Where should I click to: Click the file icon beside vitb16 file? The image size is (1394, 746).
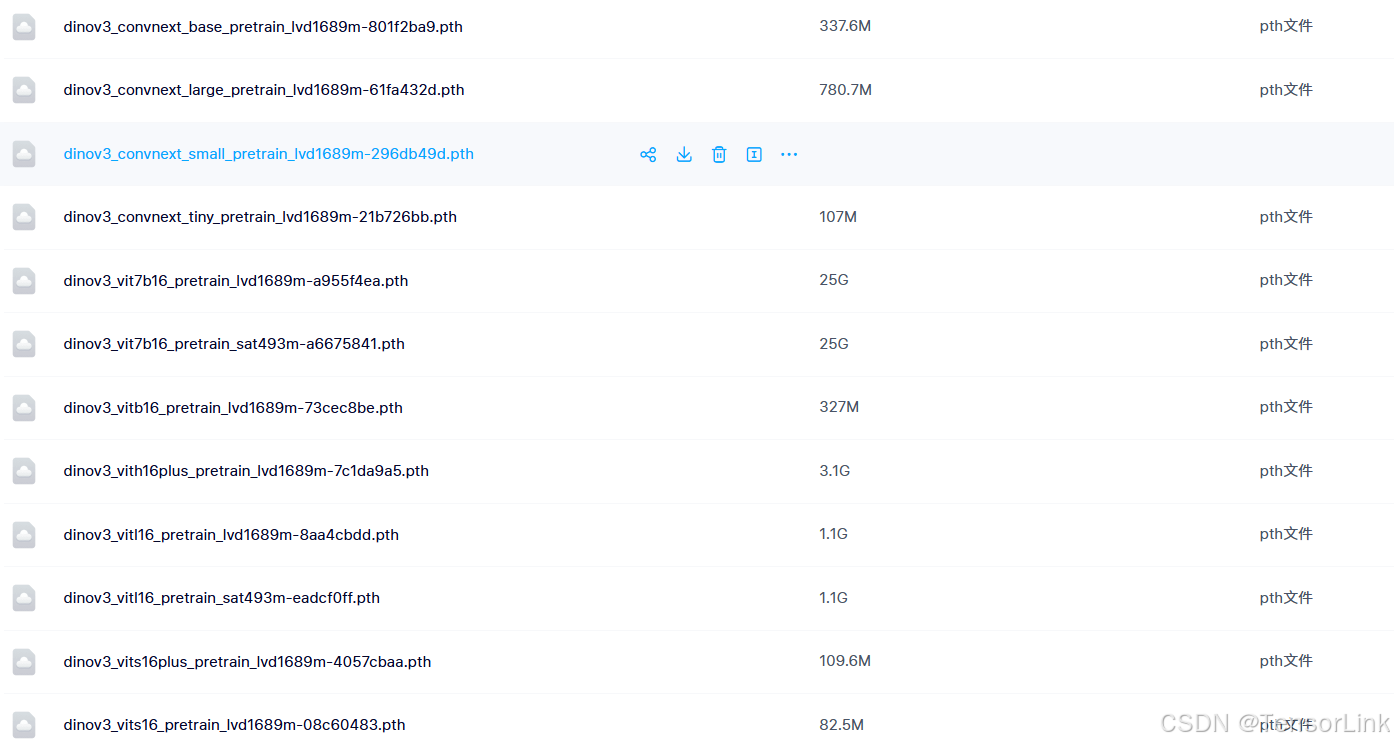coord(24,408)
